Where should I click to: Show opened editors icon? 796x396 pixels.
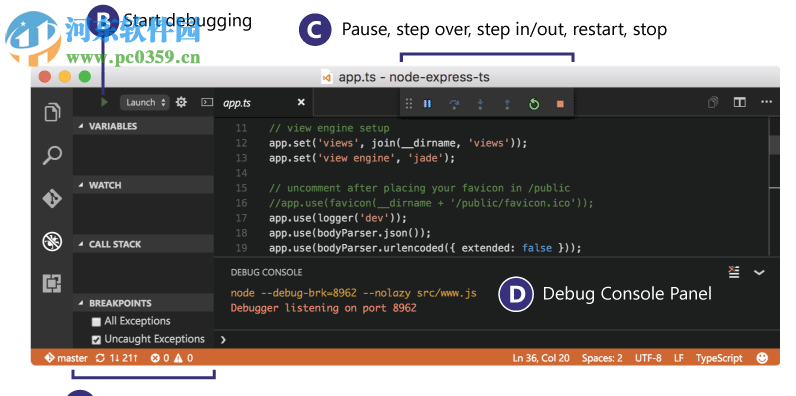pos(713,103)
